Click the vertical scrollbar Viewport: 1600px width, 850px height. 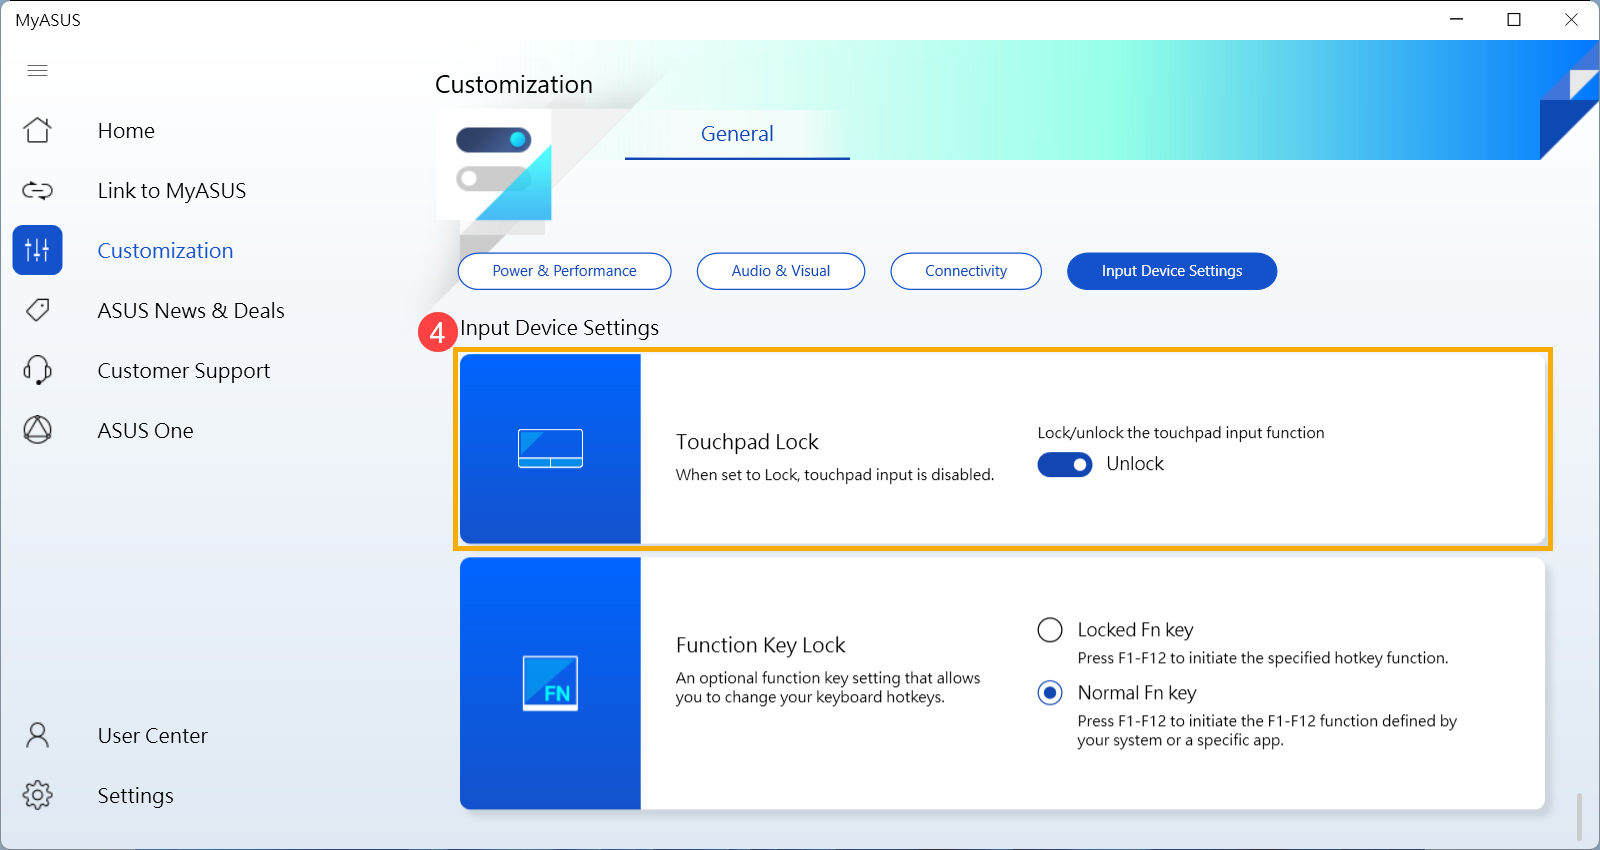pos(1580,818)
